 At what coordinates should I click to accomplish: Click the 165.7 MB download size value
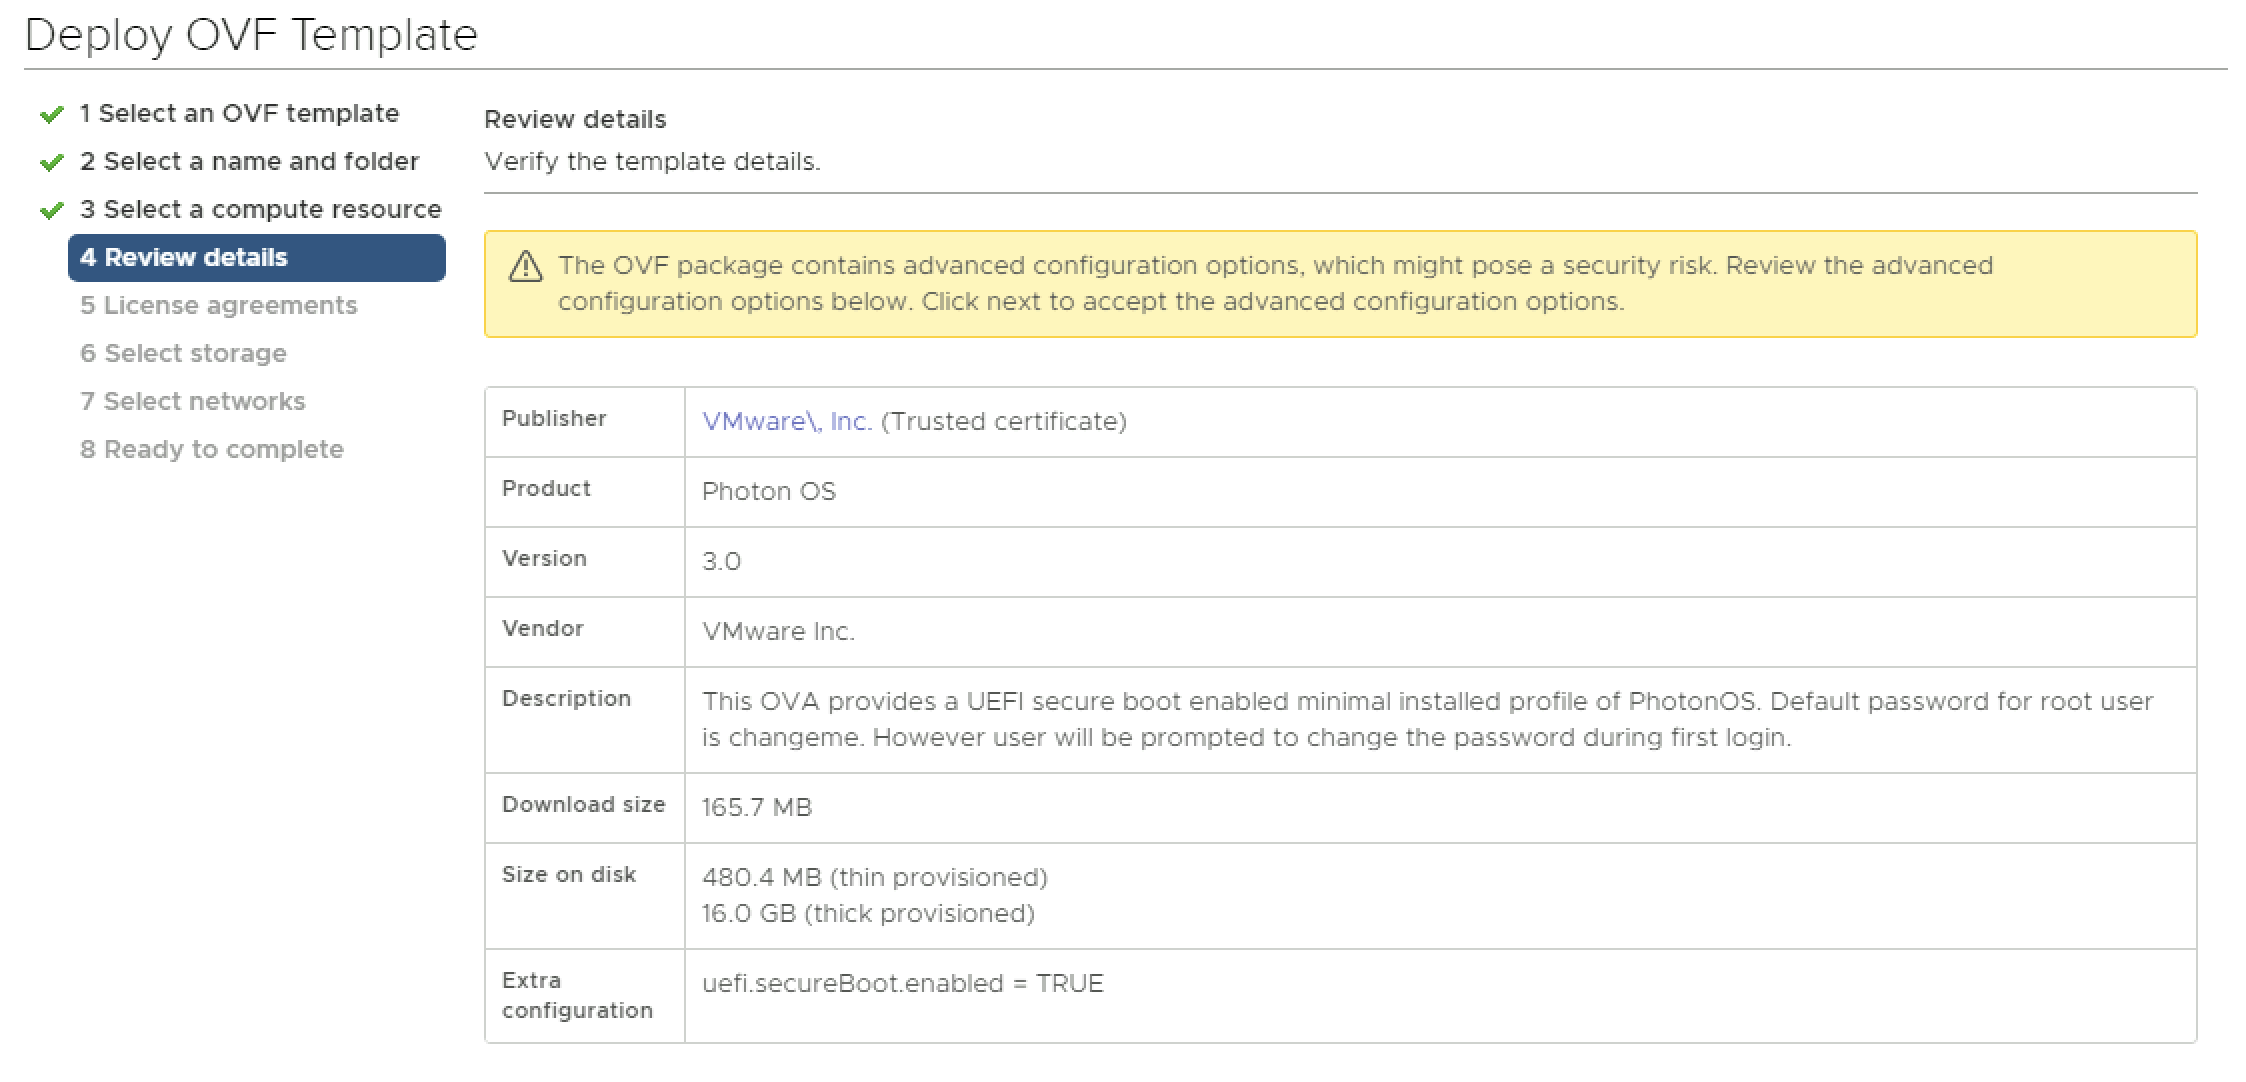[757, 808]
